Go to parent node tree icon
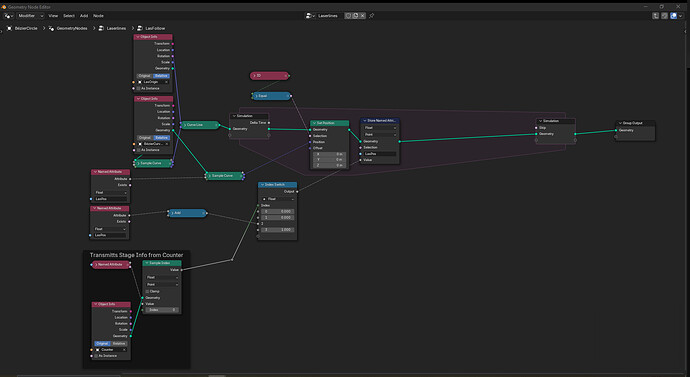The image size is (690, 377). click(656, 16)
